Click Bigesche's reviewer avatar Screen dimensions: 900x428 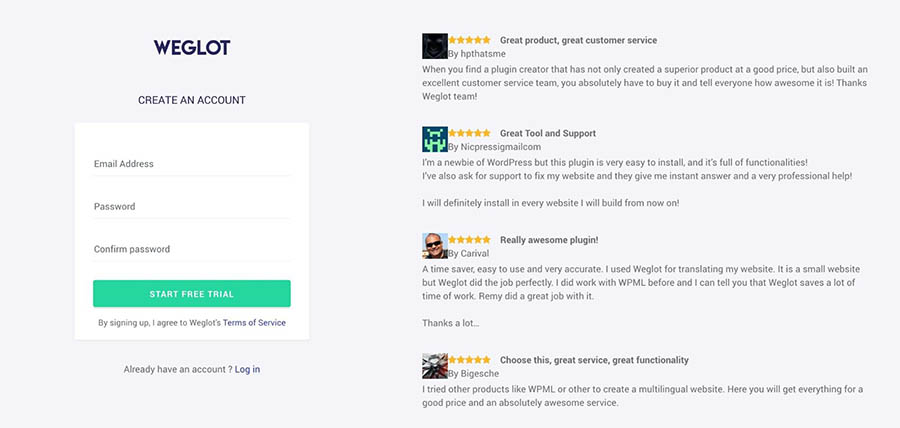click(434, 365)
